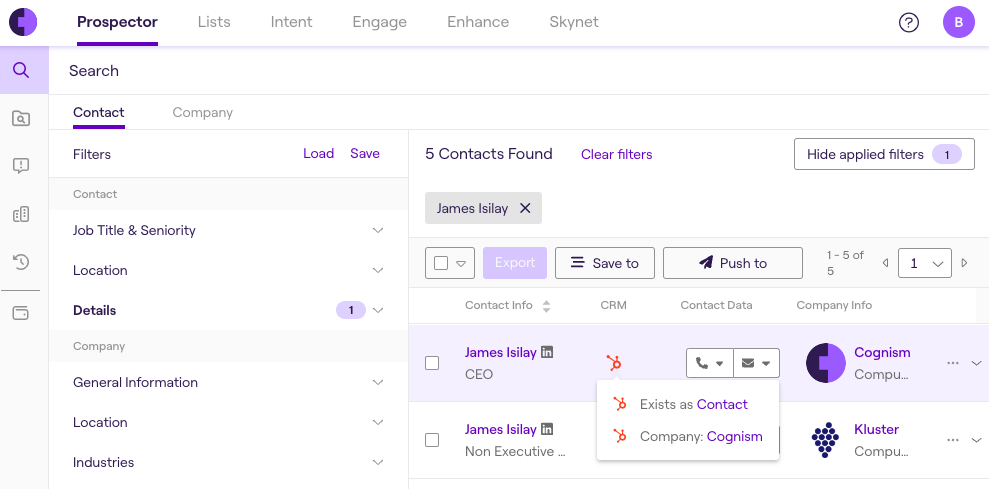Expand the Industries filter section
Screen dimensions: 989x489
[228, 462]
